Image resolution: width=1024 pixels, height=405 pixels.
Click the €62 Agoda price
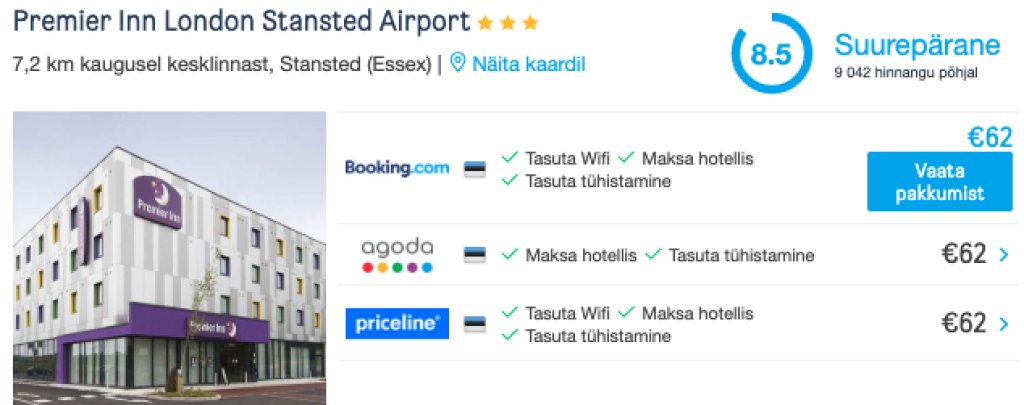pyautogui.click(x=964, y=255)
